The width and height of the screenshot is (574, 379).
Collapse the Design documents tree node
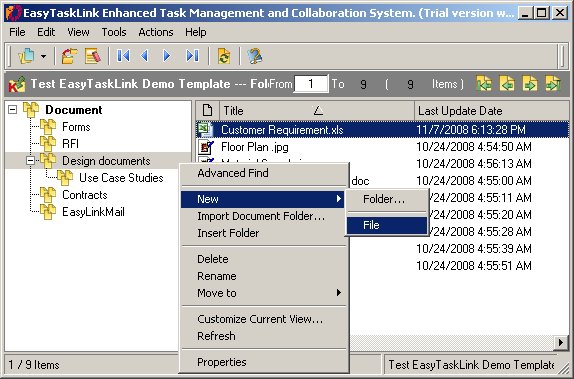tap(30, 160)
